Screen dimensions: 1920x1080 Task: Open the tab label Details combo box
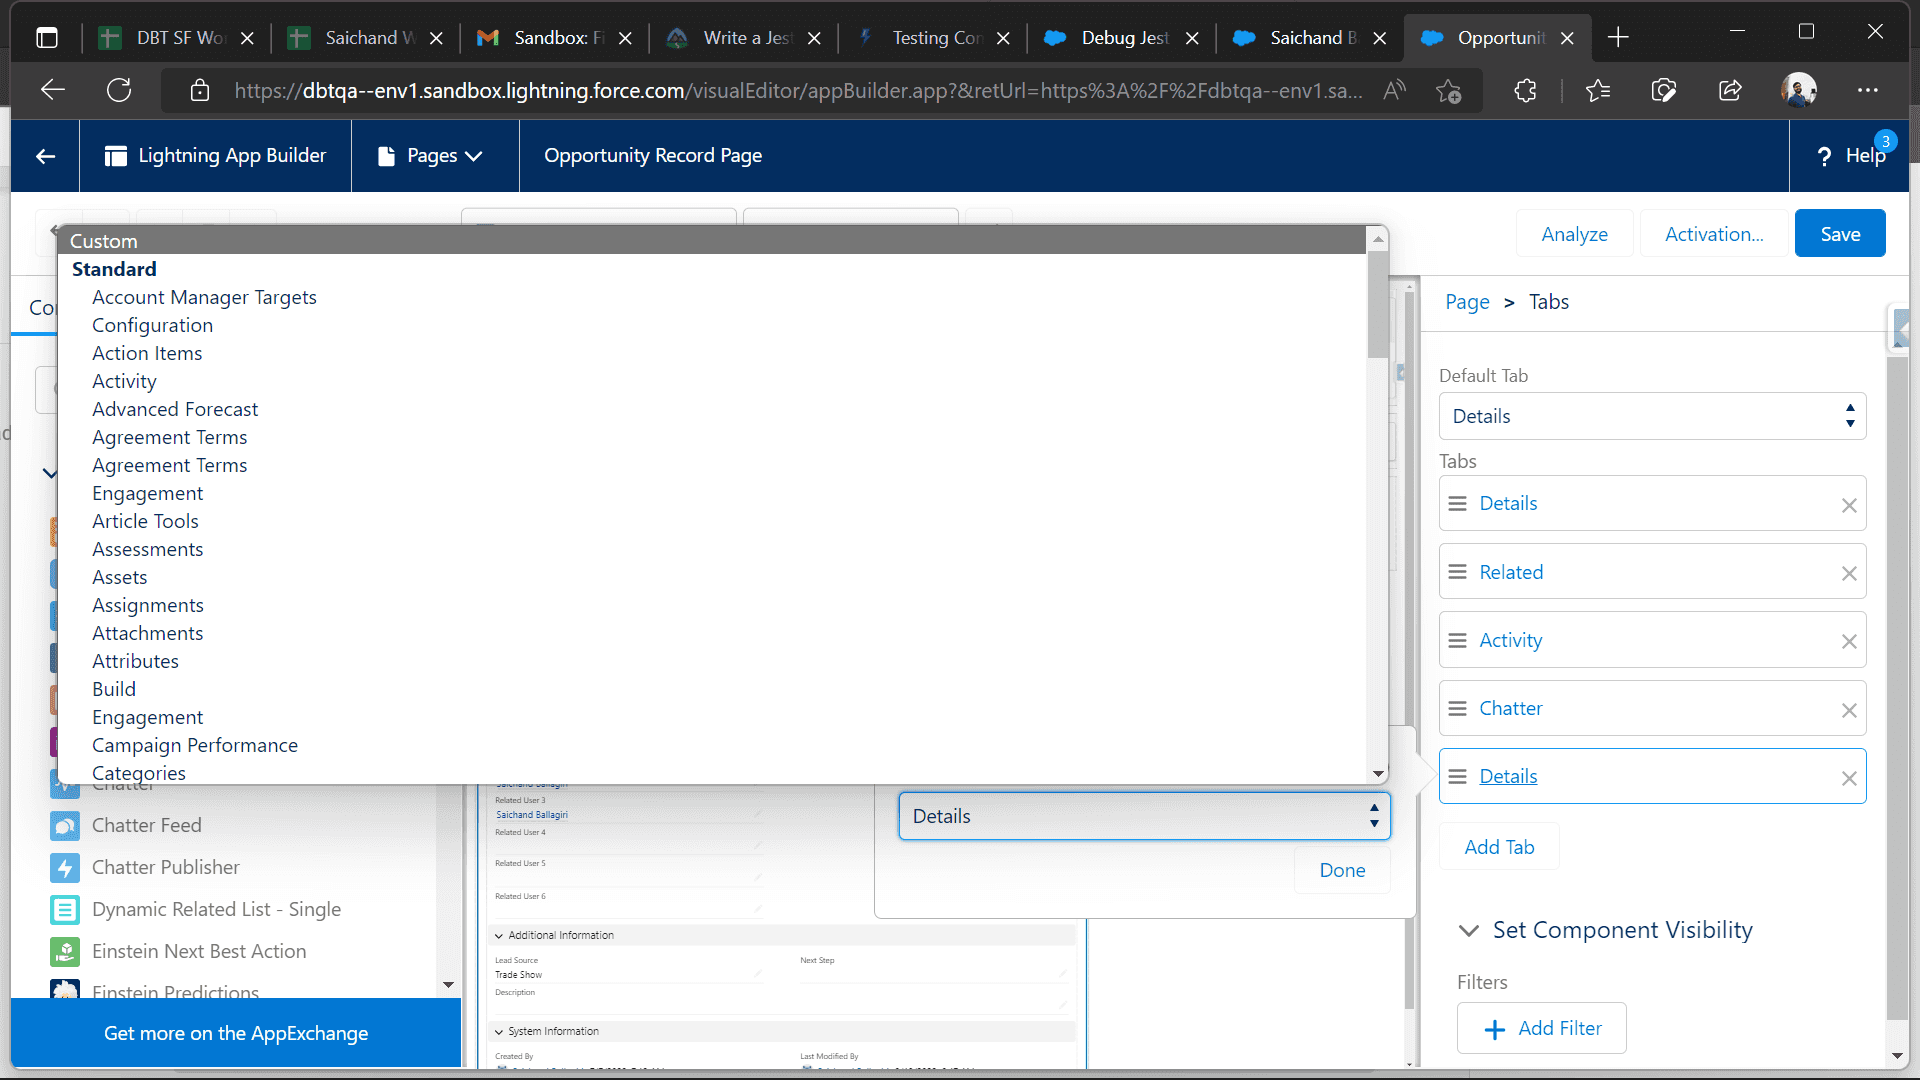pyautogui.click(x=1144, y=817)
